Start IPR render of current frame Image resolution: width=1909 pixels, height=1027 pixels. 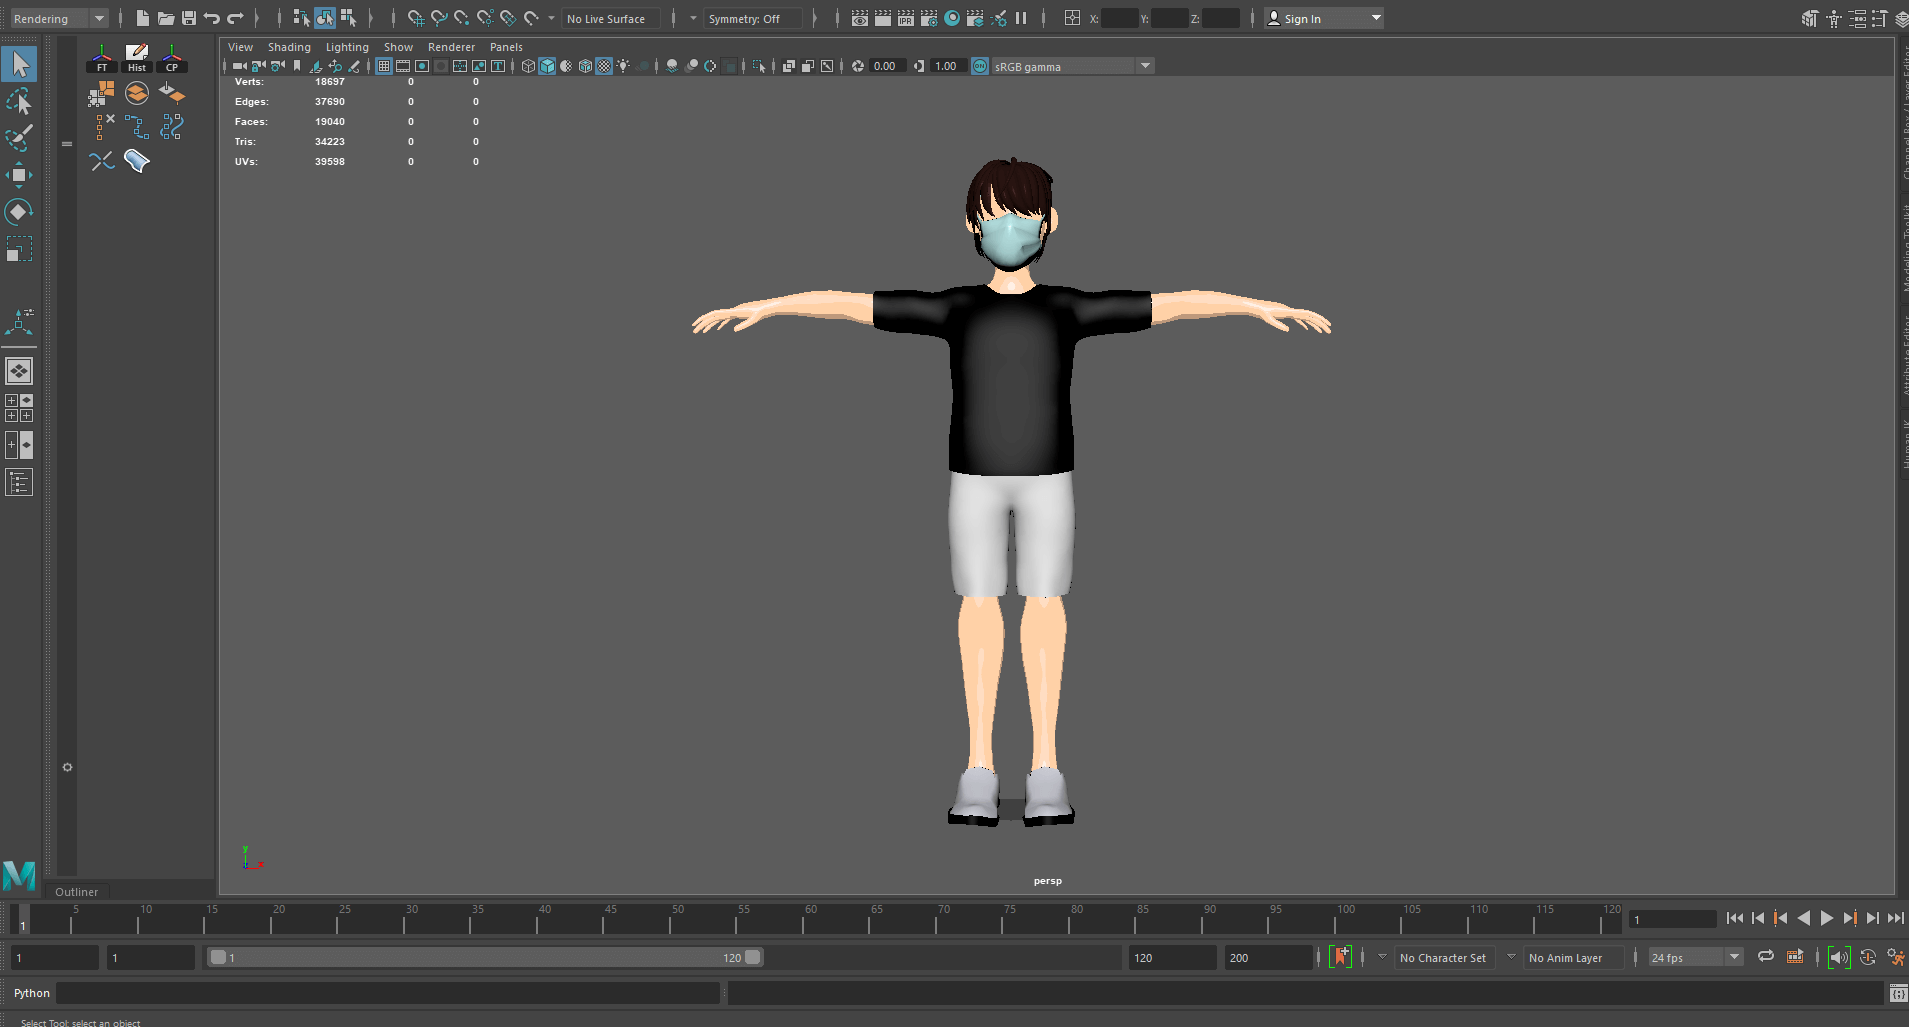pyautogui.click(x=906, y=18)
